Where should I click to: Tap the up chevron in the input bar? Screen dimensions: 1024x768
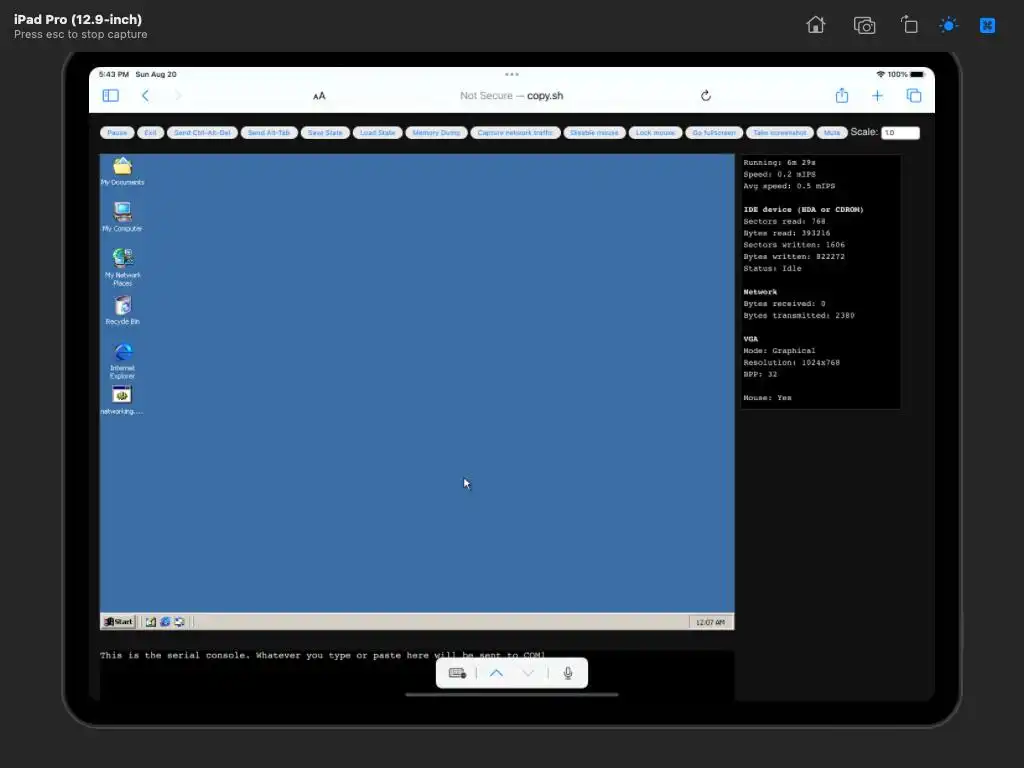coord(496,673)
